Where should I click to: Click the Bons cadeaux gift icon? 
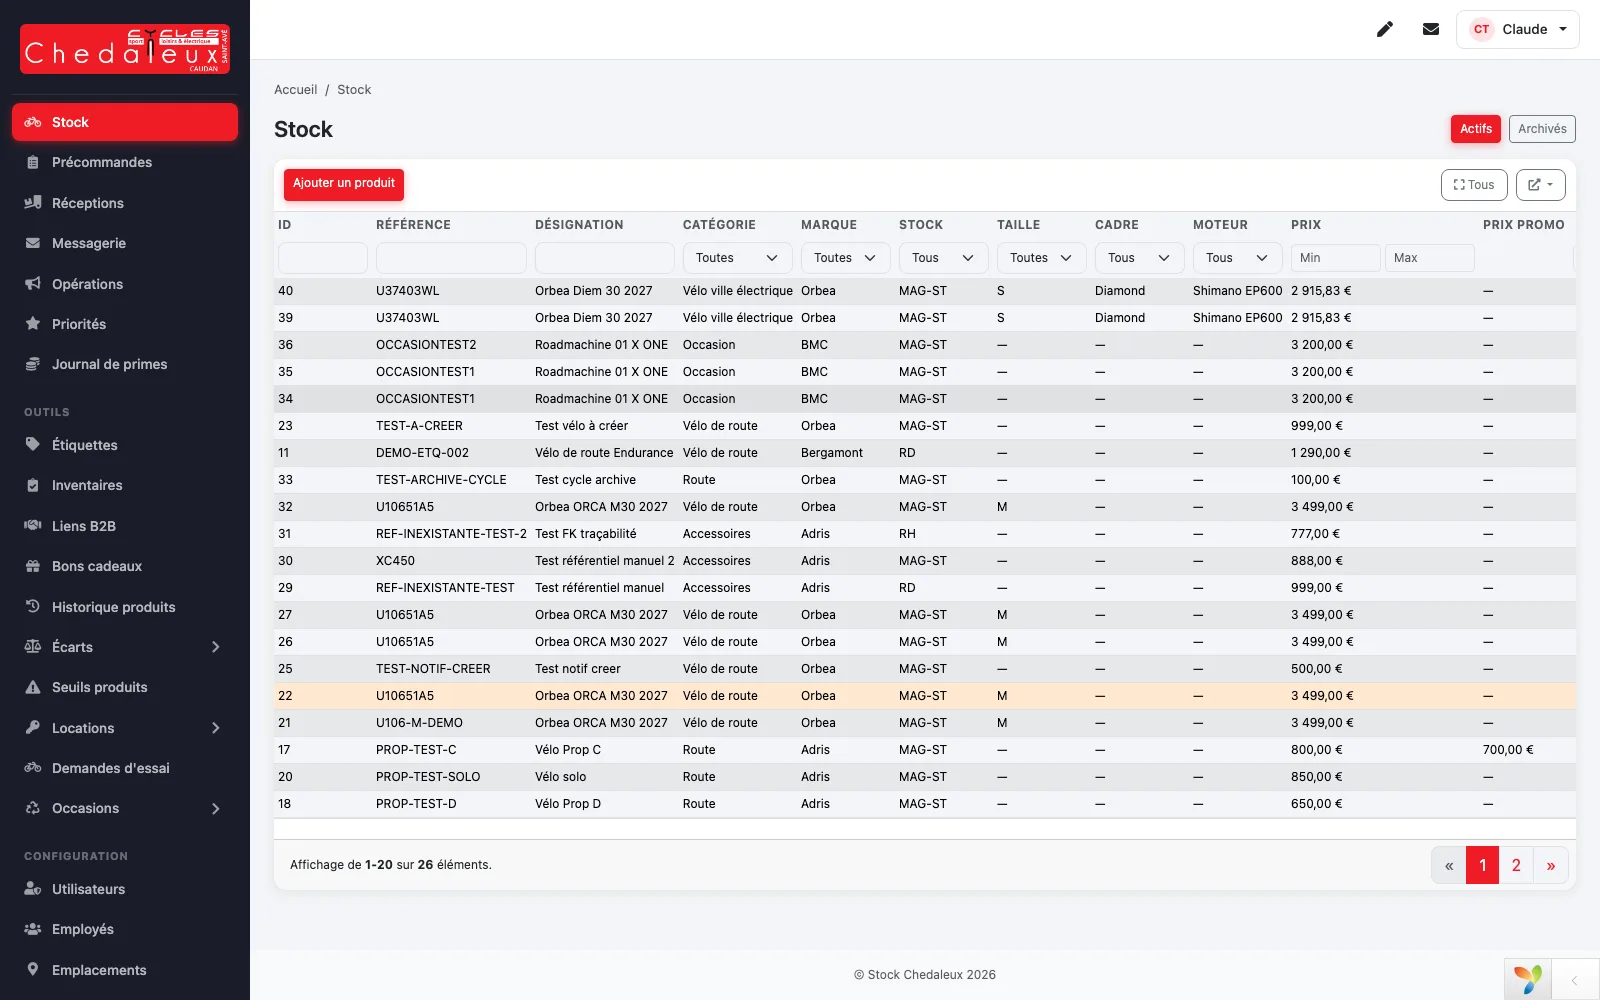[33, 566]
